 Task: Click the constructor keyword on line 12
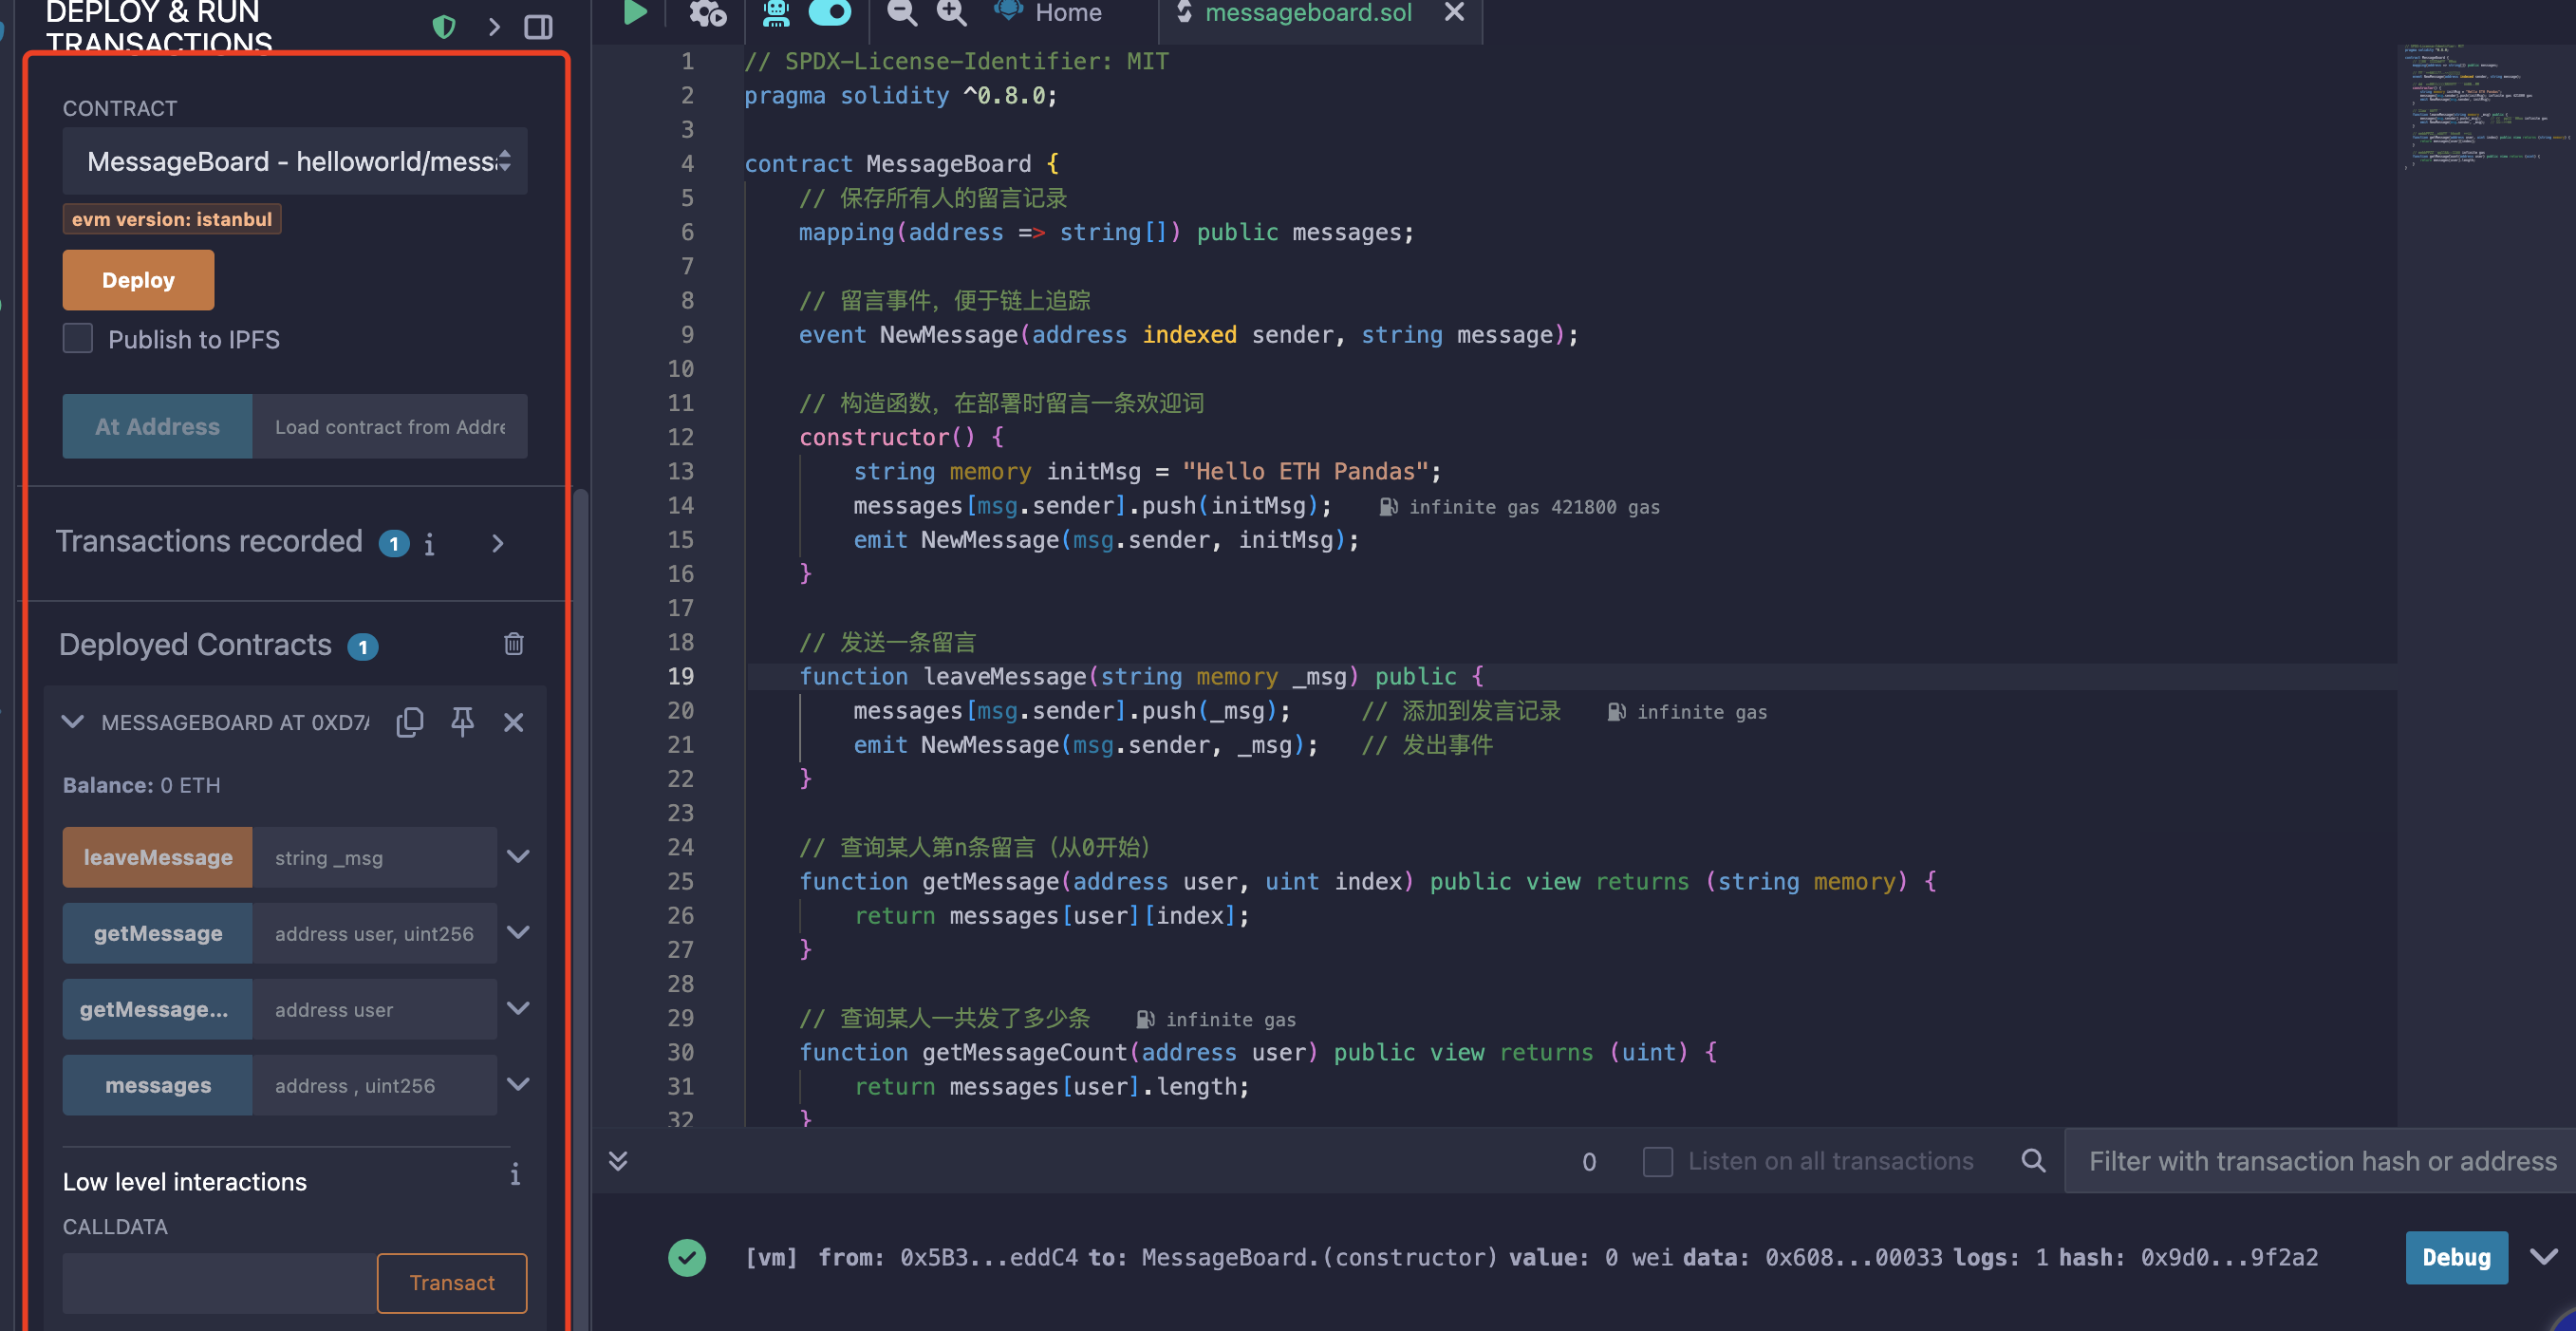pyautogui.click(x=873, y=437)
